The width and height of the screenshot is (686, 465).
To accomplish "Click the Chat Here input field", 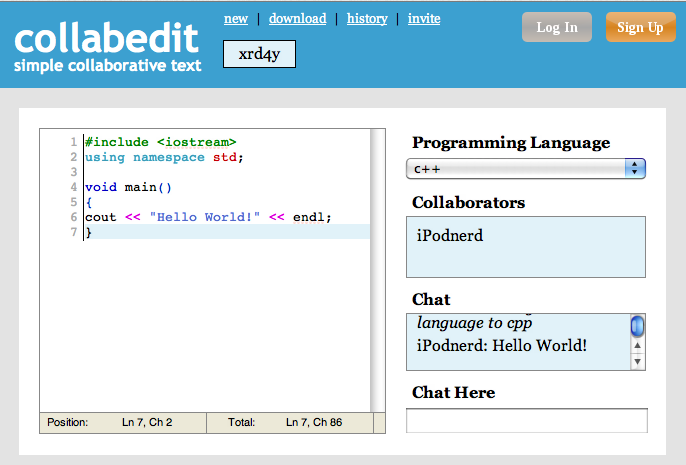I will coord(527,421).
